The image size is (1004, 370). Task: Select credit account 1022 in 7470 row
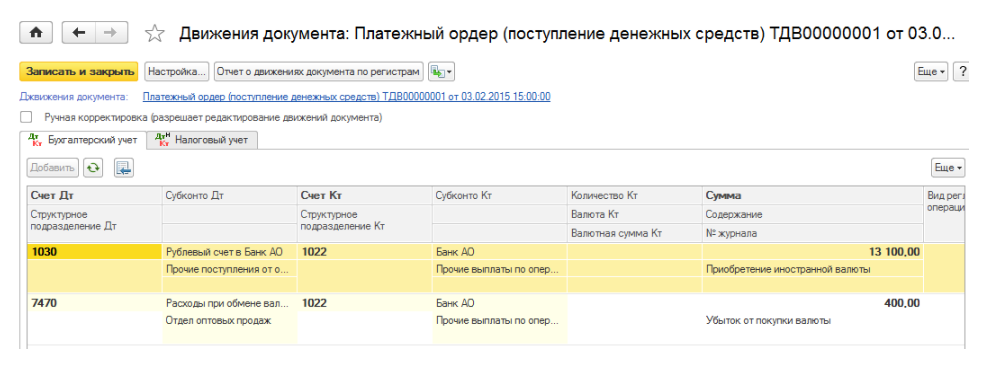[x=364, y=303]
